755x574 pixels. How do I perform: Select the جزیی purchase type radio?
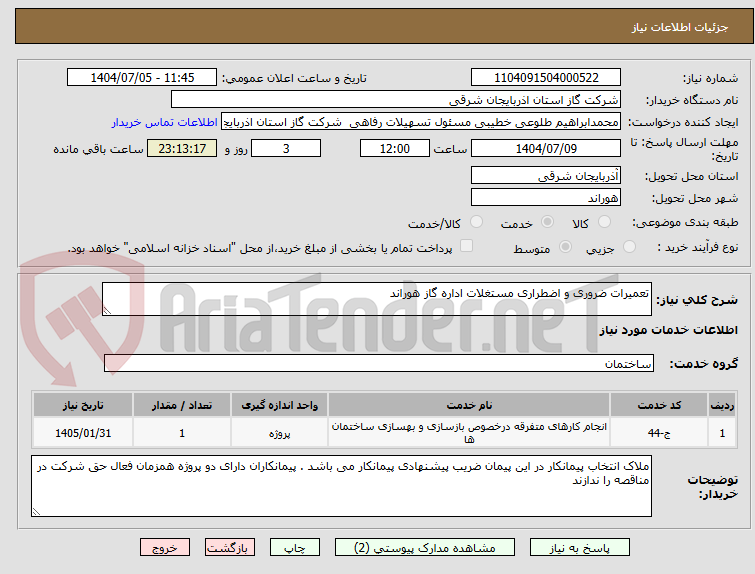629,247
